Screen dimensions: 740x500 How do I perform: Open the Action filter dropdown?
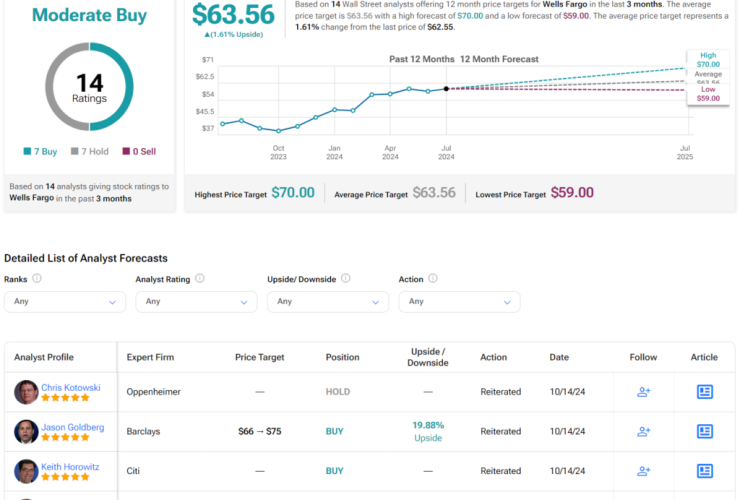460,302
